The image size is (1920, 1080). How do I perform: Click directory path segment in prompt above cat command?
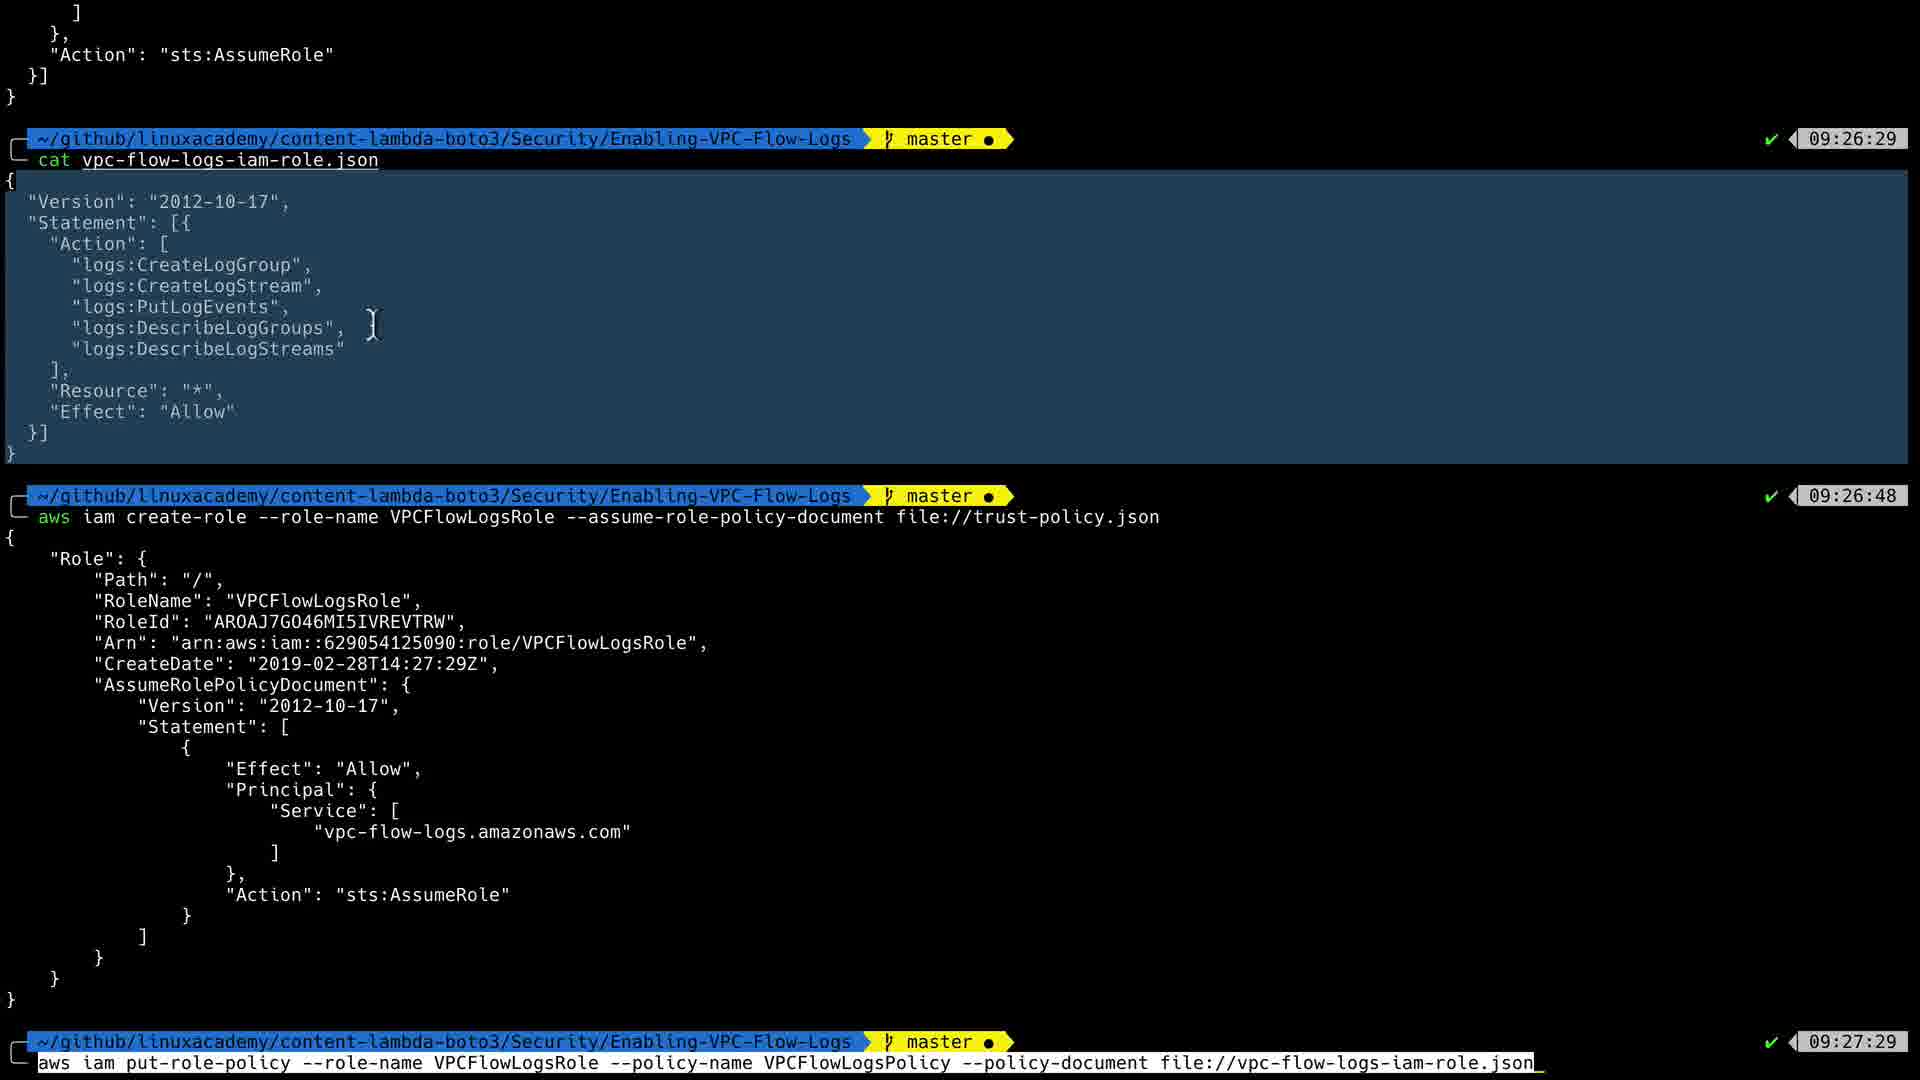[x=444, y=139]
